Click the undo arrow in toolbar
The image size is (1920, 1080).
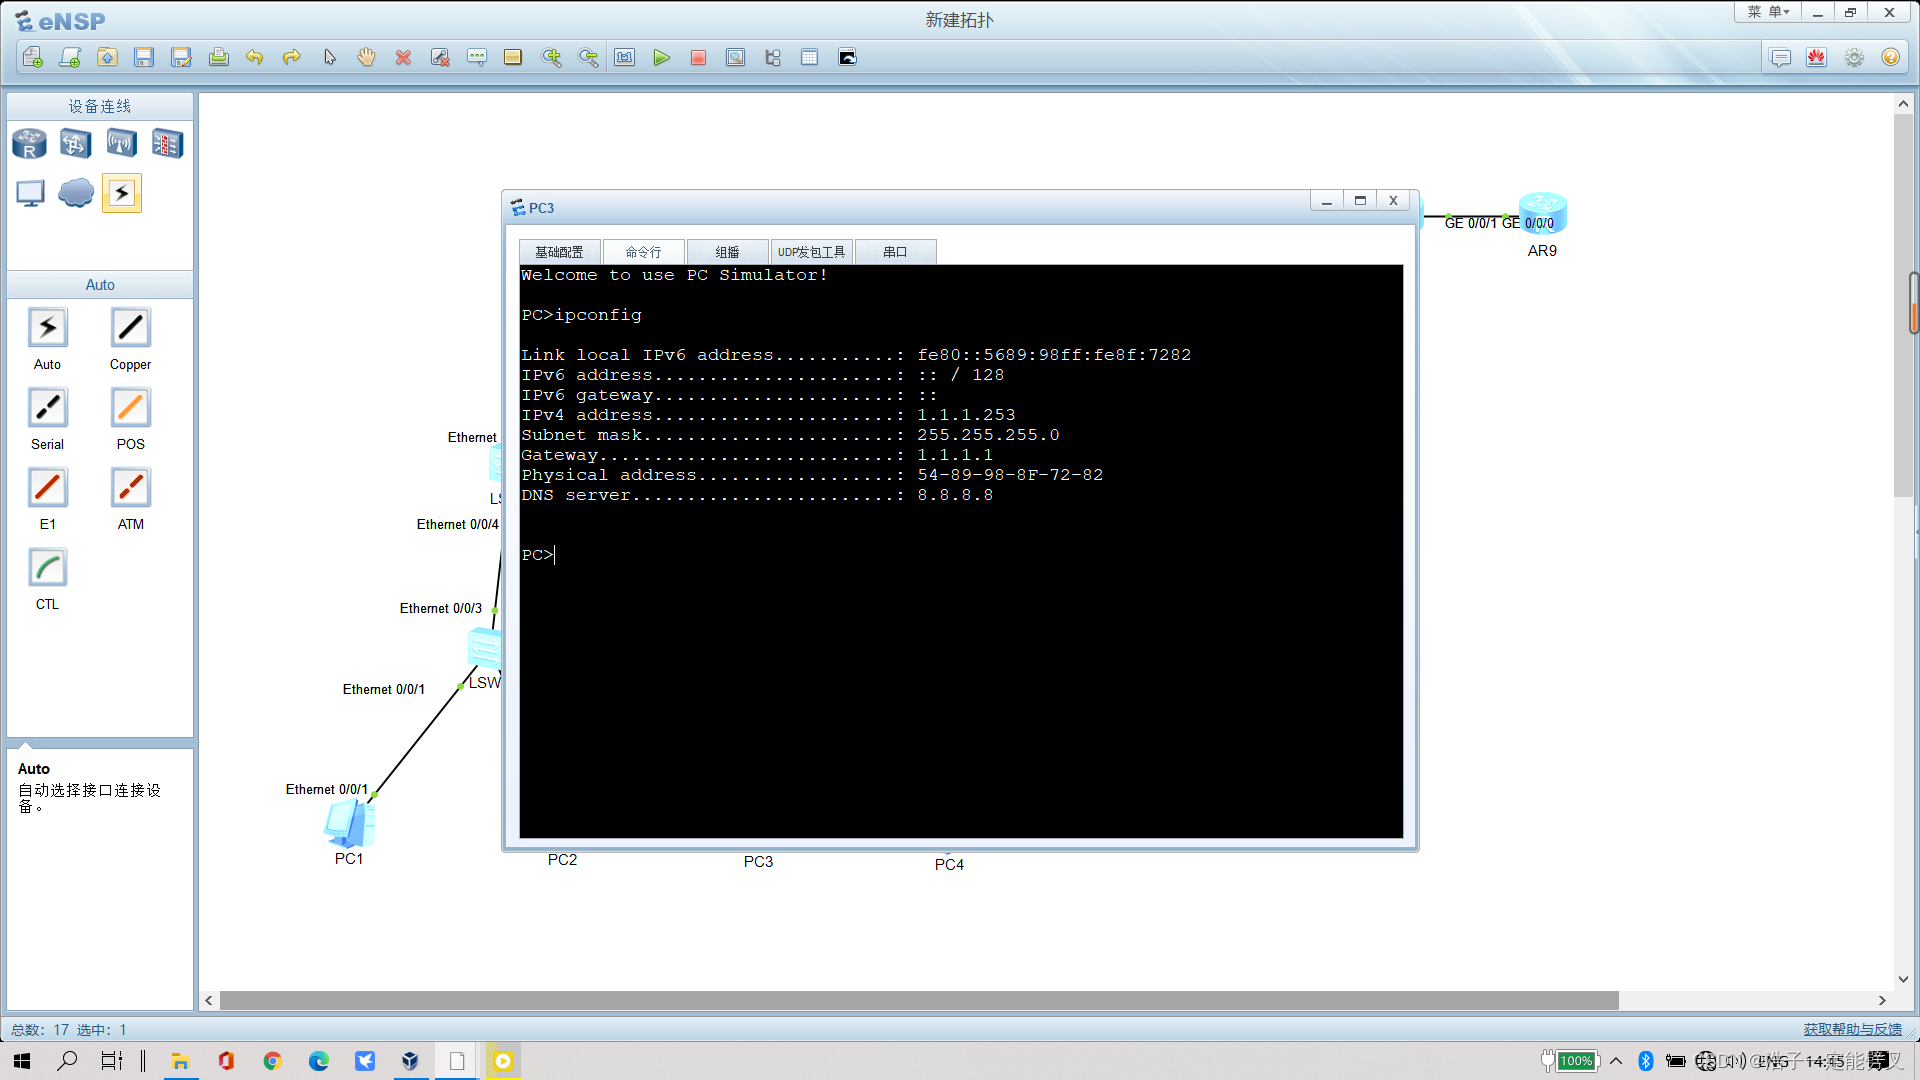(254, 58)
